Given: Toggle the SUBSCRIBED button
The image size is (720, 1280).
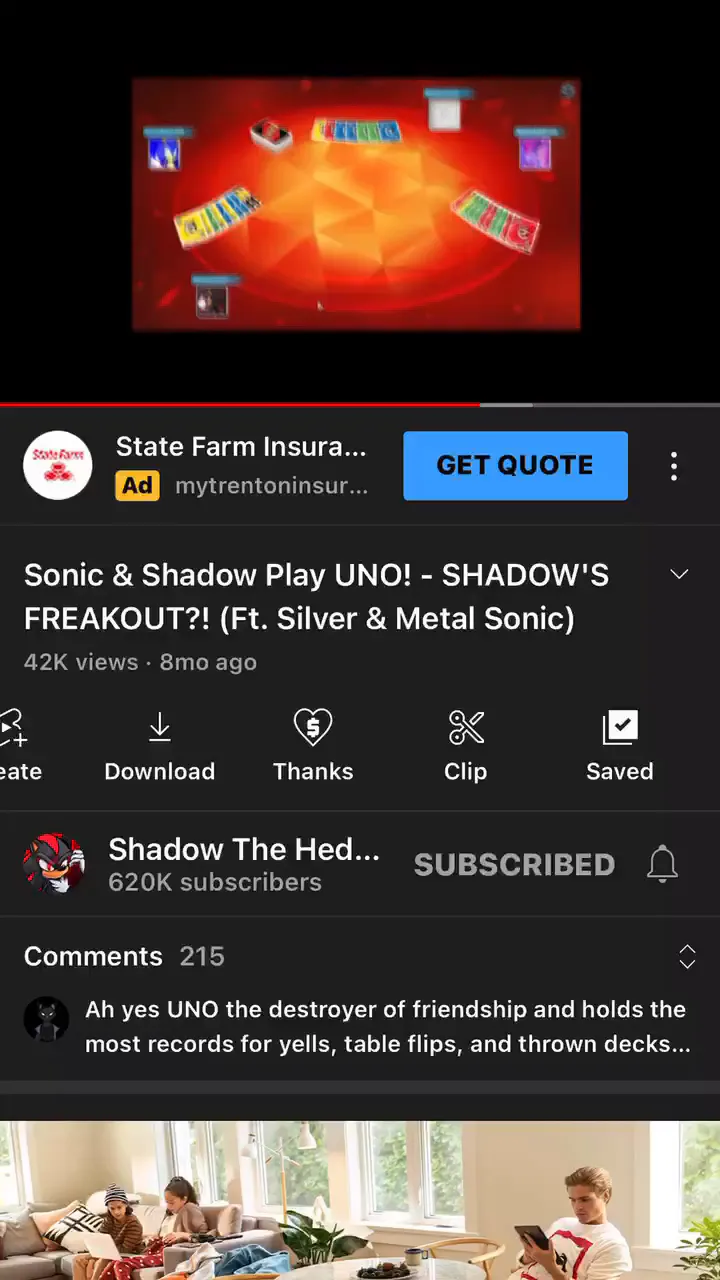Looking at the screenshot, I should point(514,864).
